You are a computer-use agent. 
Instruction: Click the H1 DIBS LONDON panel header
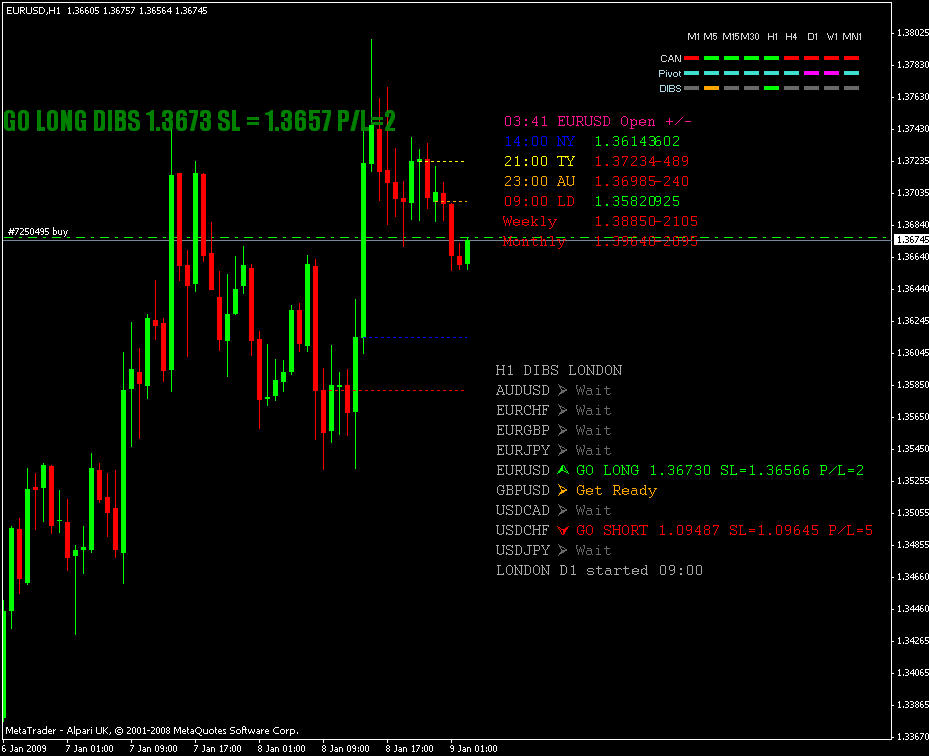[x=559, y=370]
